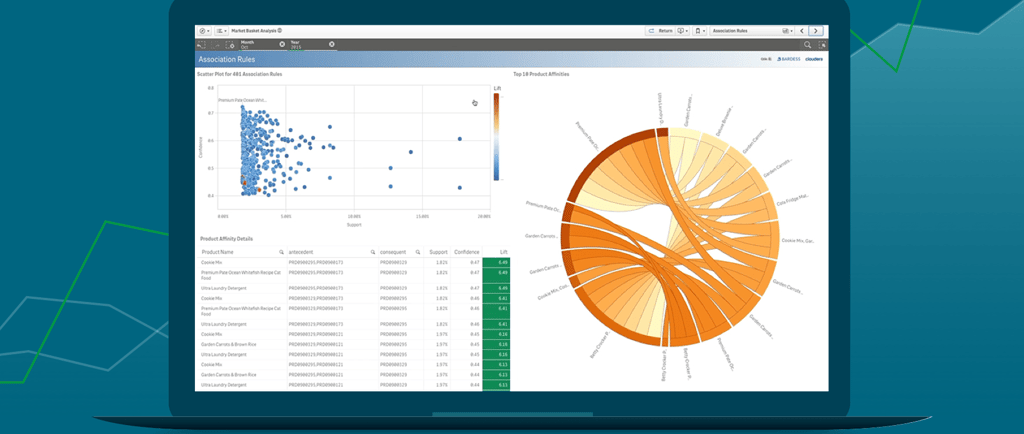Step back in selections
1024x434 pixels.
[x=201, y=44]
